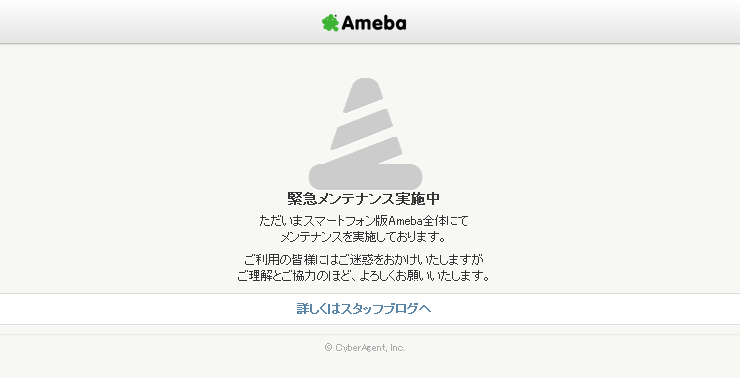Viewport: 740px width, 378px height.
Task: Click the cone's rounded top segment
Action: tap(363, 95)
